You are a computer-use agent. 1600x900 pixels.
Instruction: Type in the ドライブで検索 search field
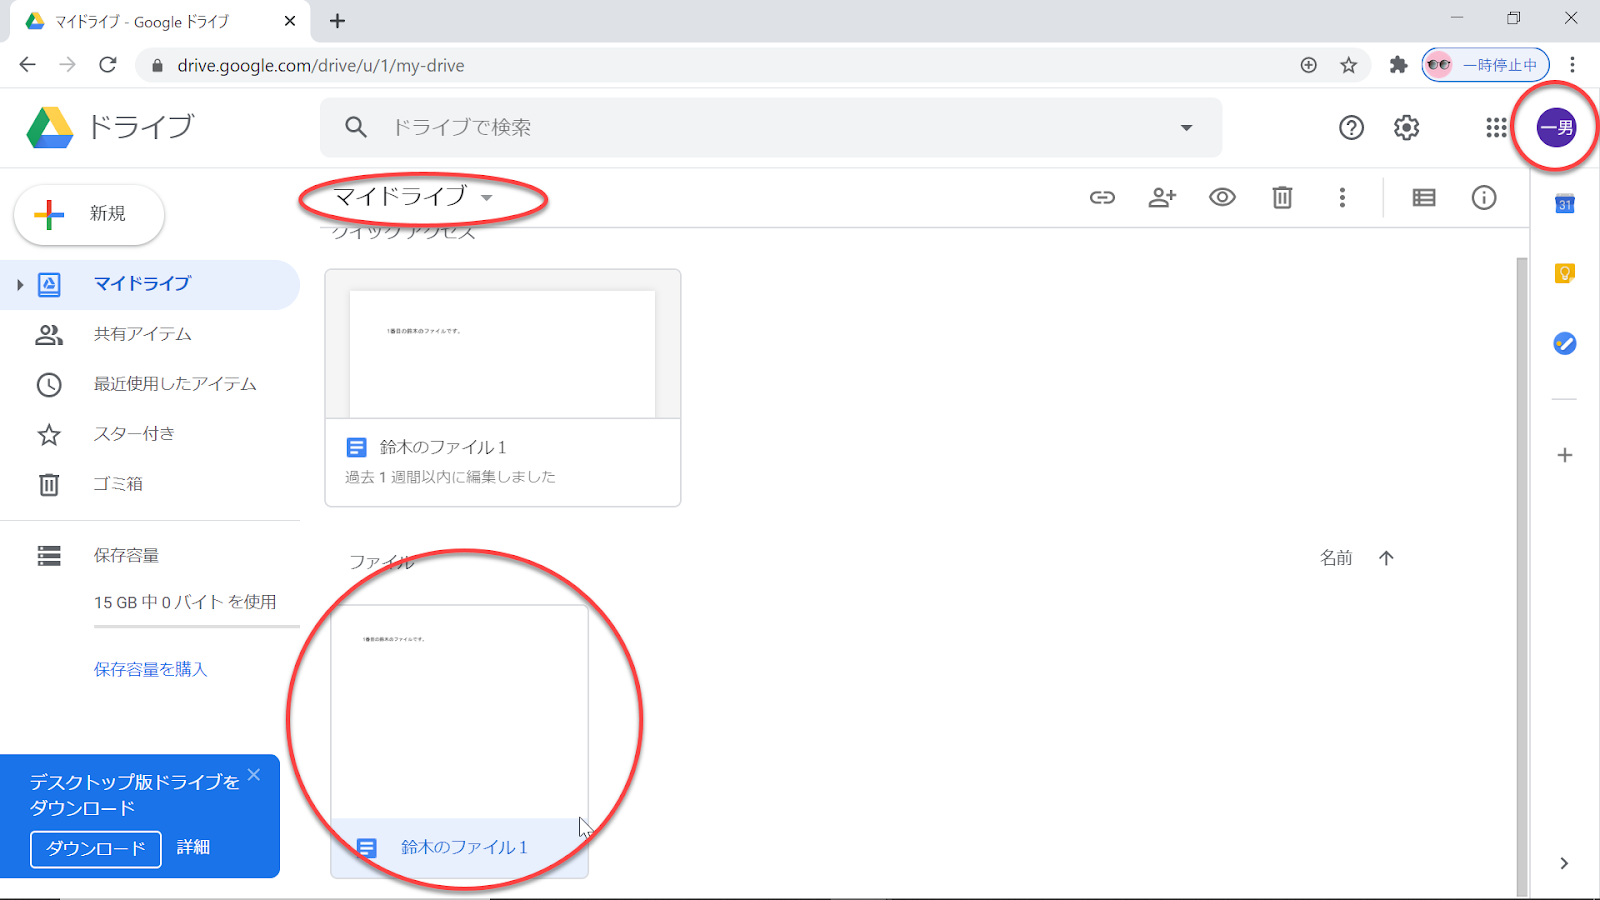point(771,127)
